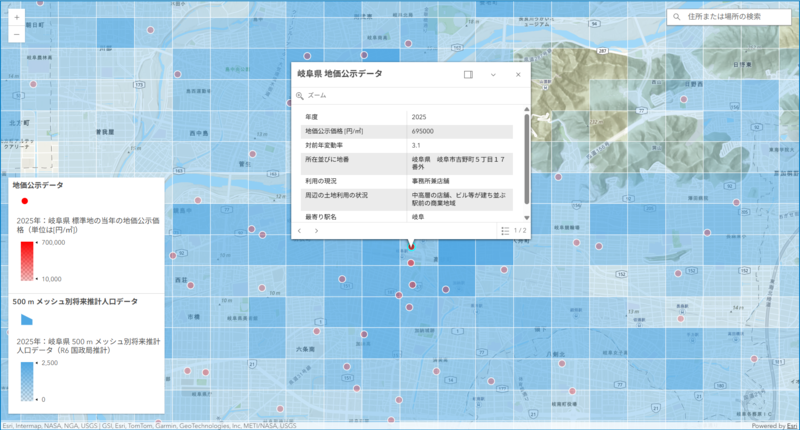Click the 地価公示データ legend heading
The width and height of the screenshot is (800, 430).
coord(38,185)
